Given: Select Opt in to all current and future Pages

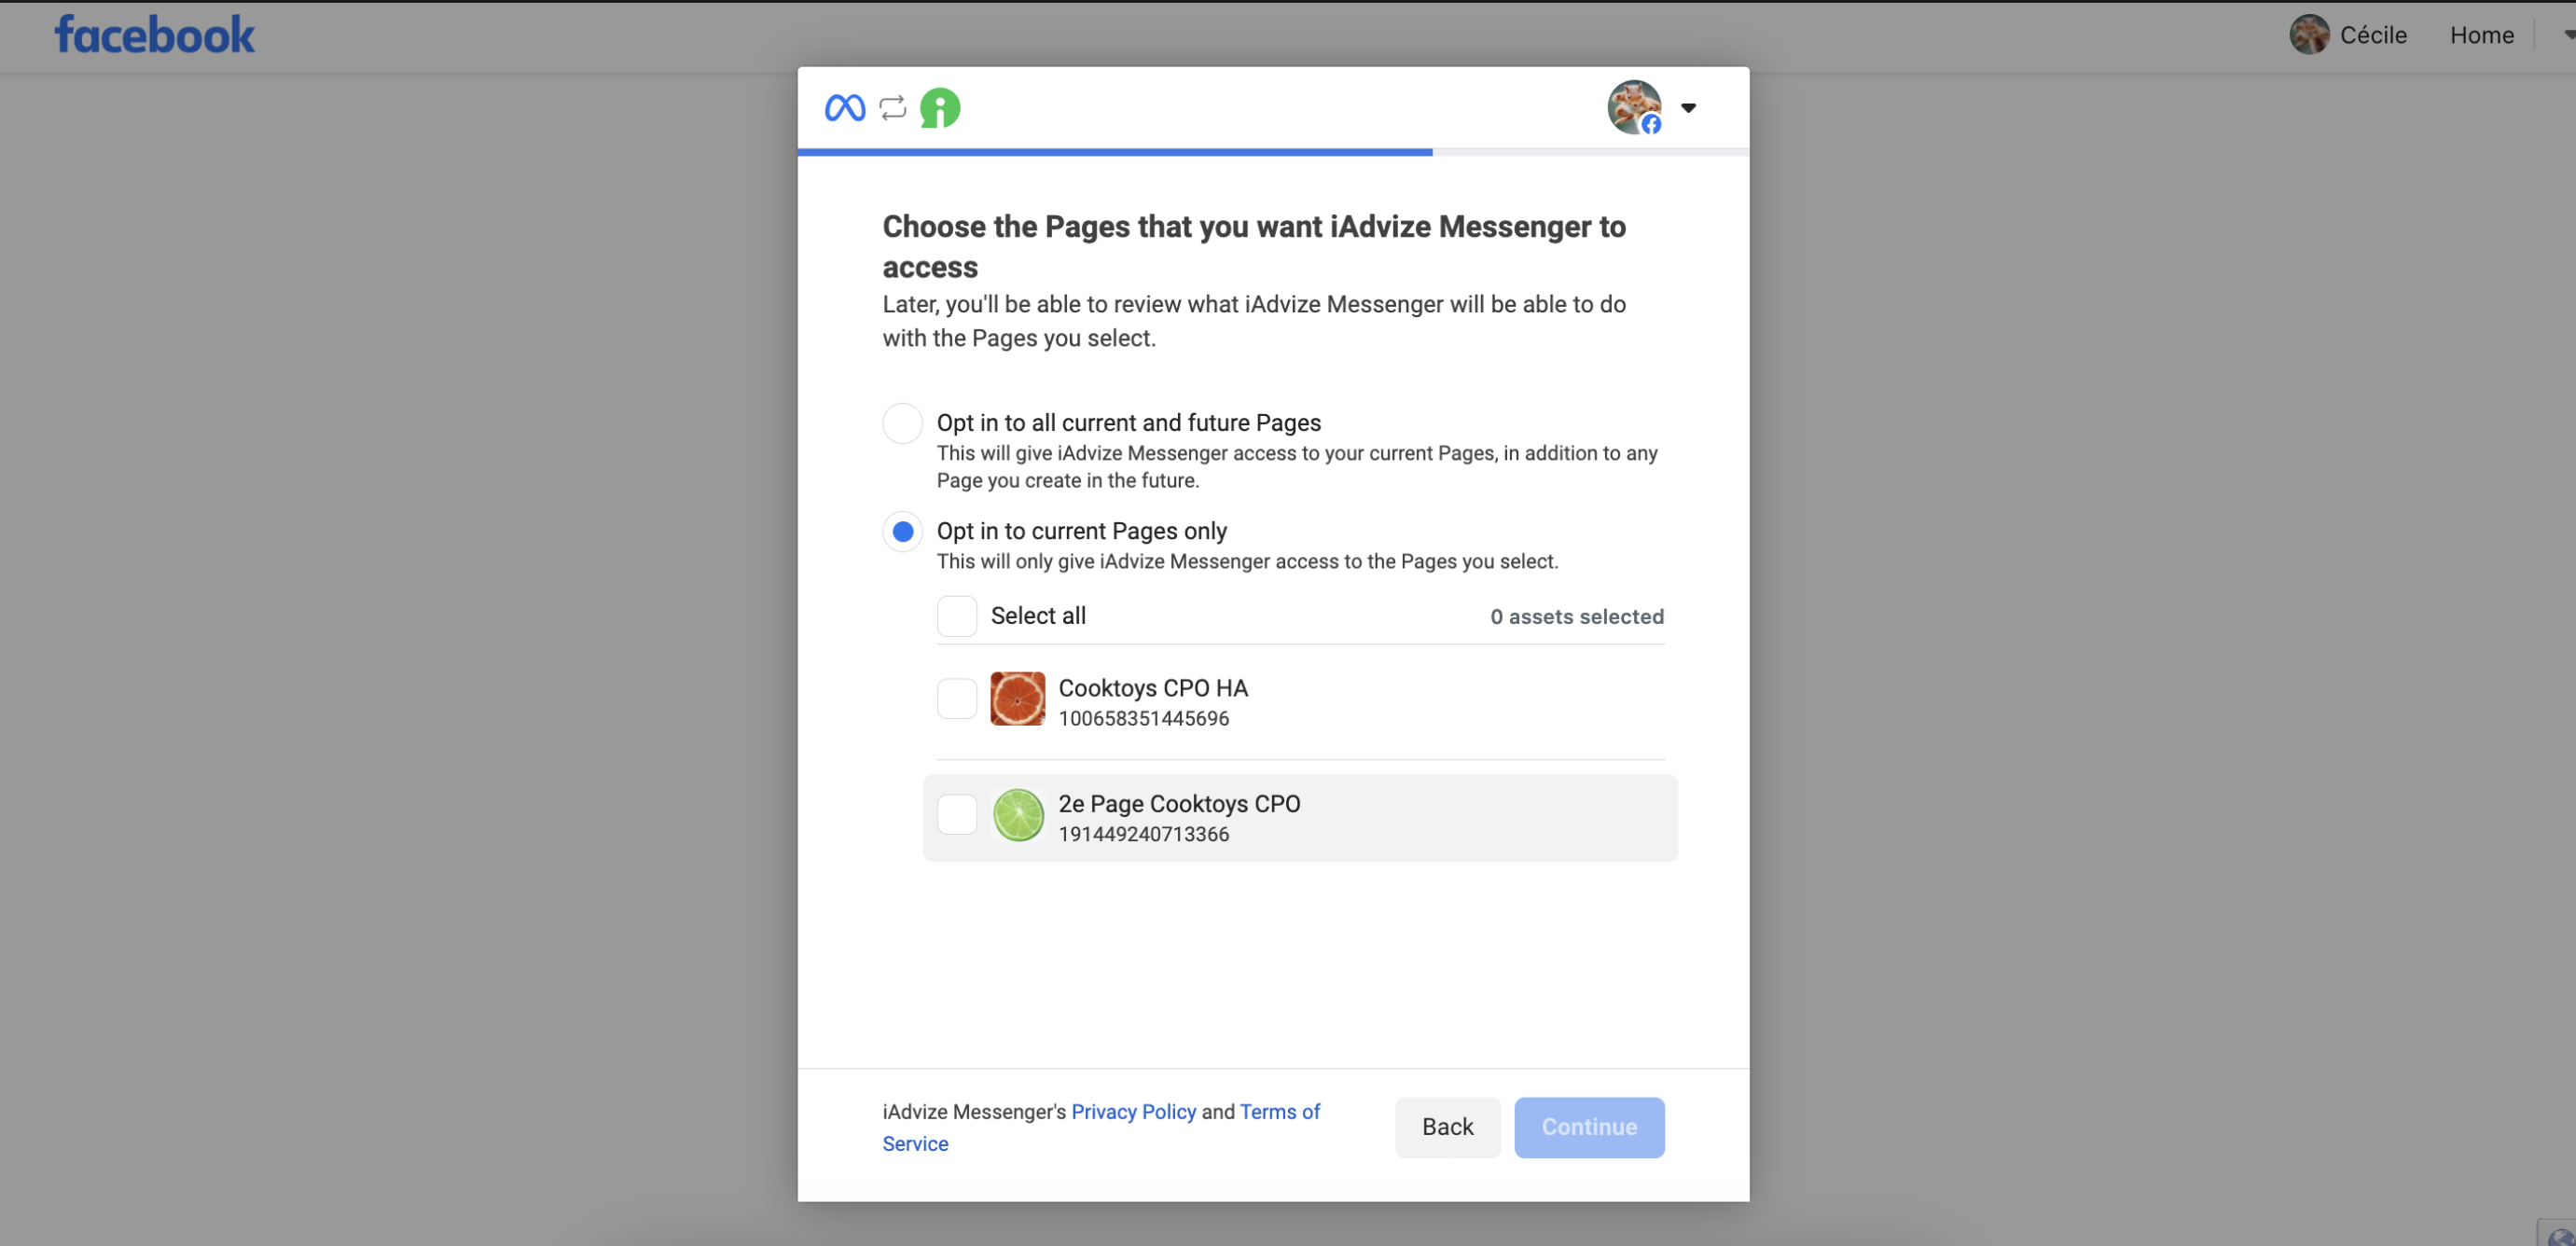Looking at the screenshot, I should click(902, 423).
